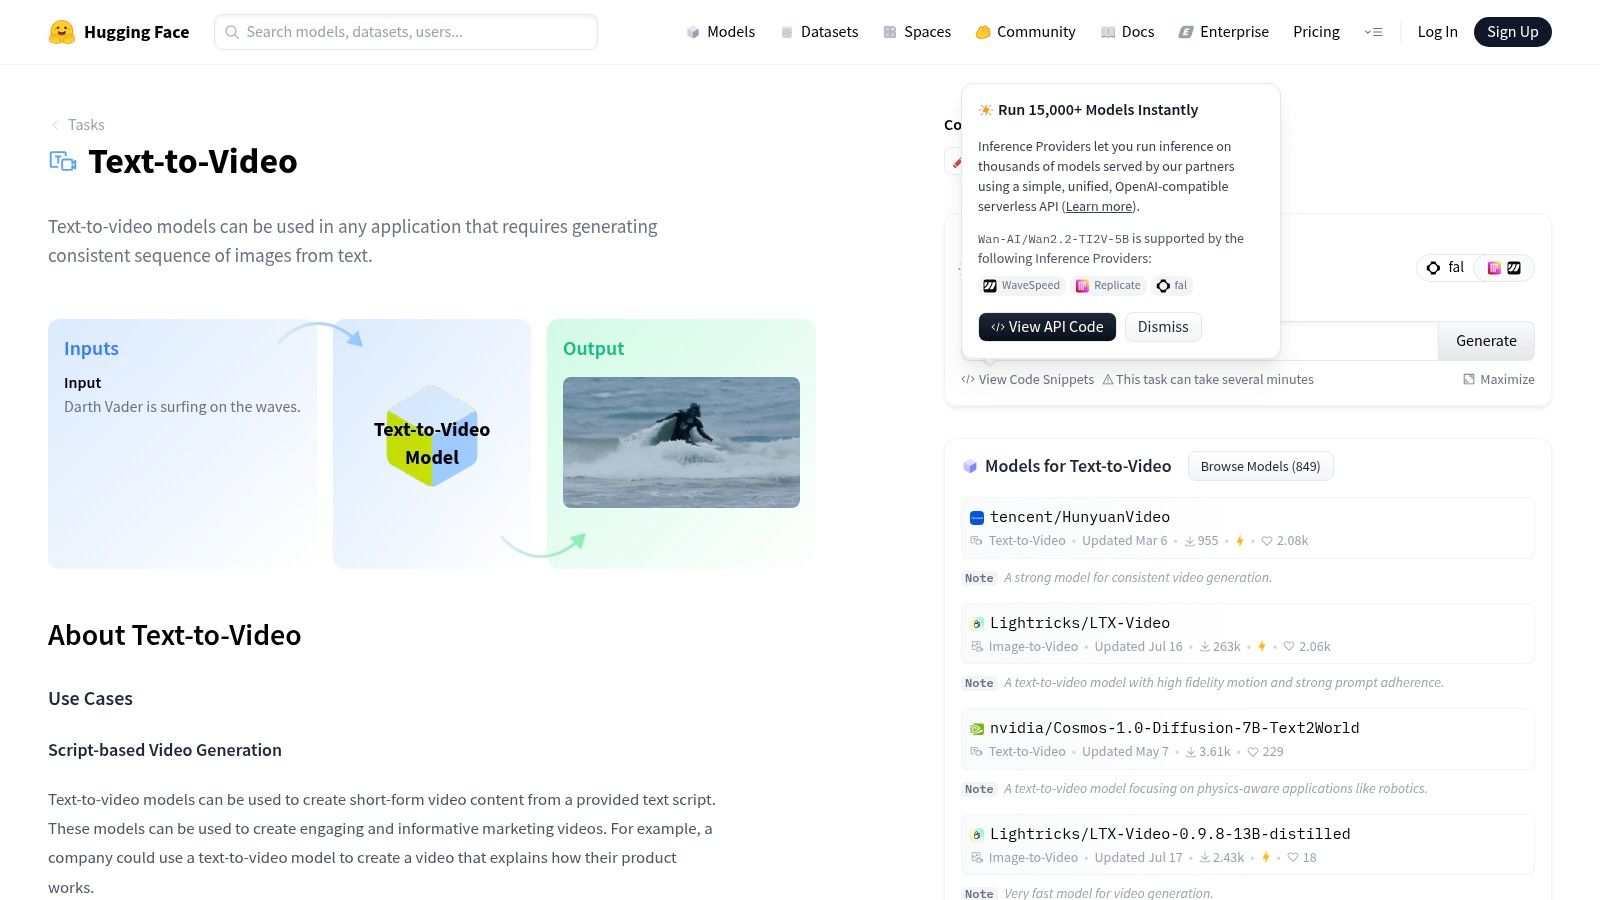The height and width of the screenshot is (900, 1600).
Task: Open the Datasets menu
Action: tap(819, 31)
